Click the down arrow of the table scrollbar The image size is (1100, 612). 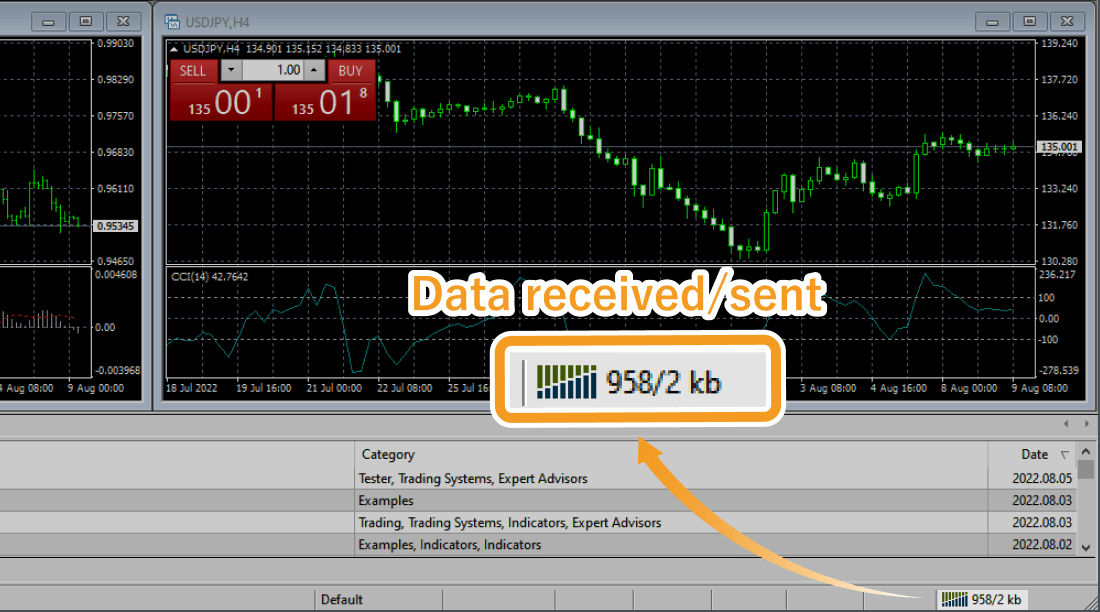point(1087,546)
